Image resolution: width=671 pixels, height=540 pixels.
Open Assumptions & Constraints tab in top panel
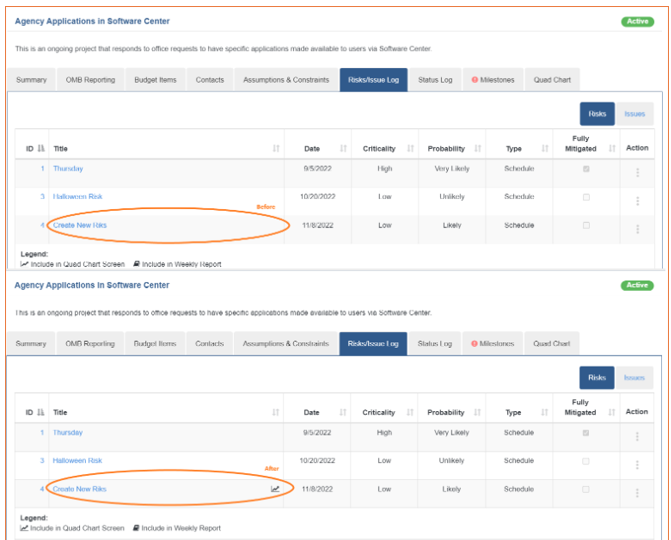point(286,80)
